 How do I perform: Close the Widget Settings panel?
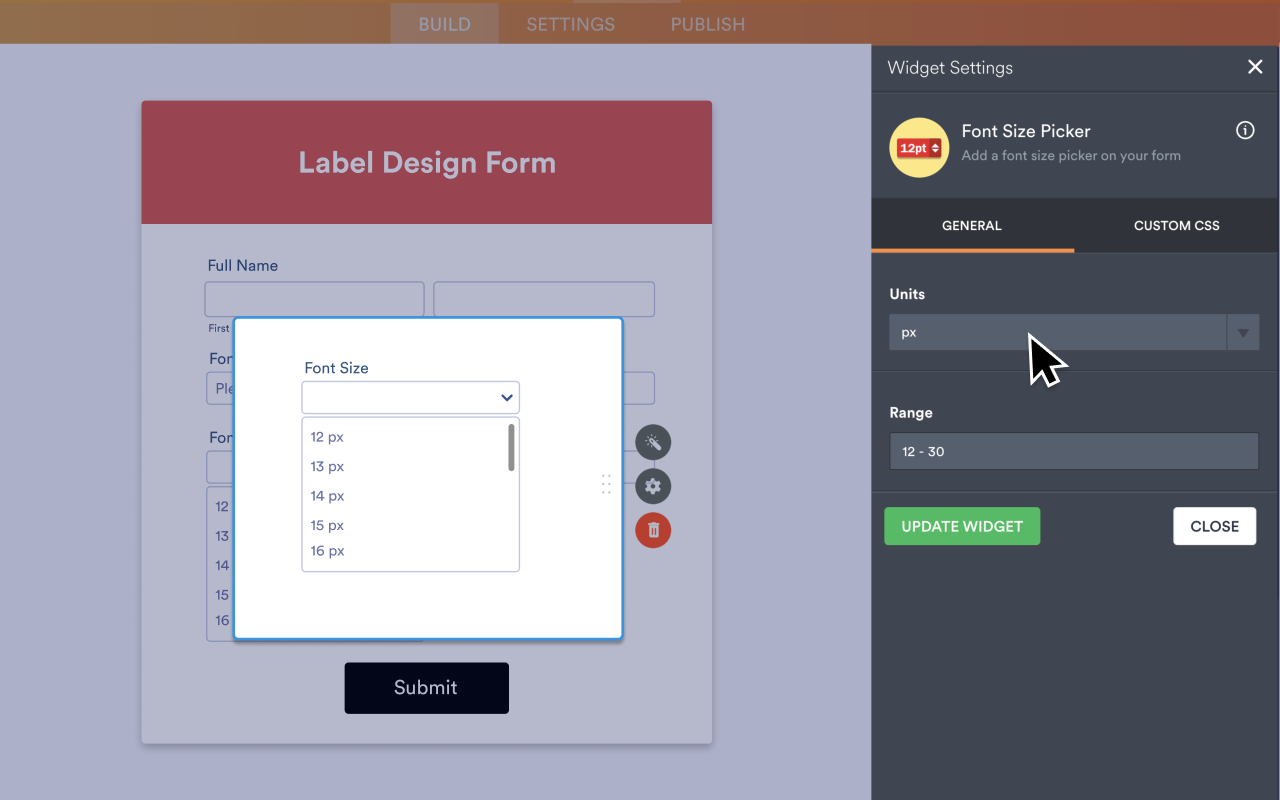[x=1255, y=67]
